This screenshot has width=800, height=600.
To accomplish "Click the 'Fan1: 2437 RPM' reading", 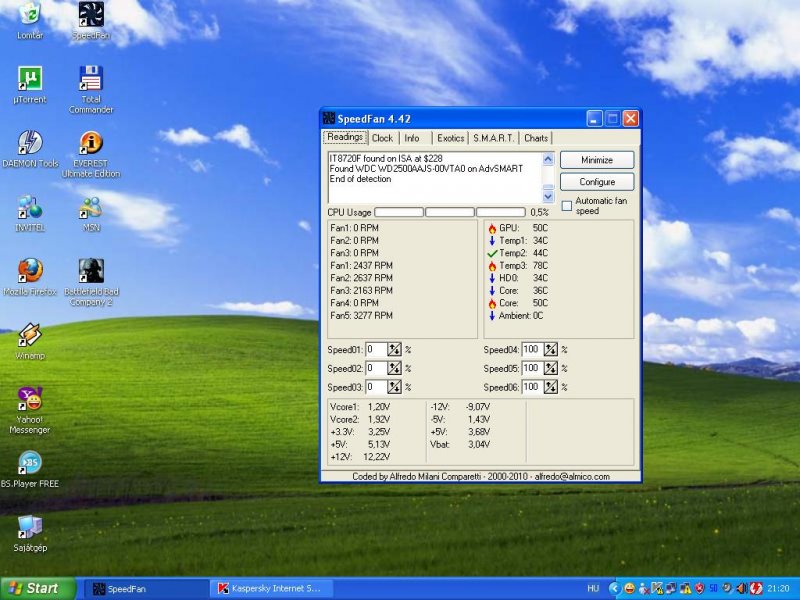I will tap(361, 266).
